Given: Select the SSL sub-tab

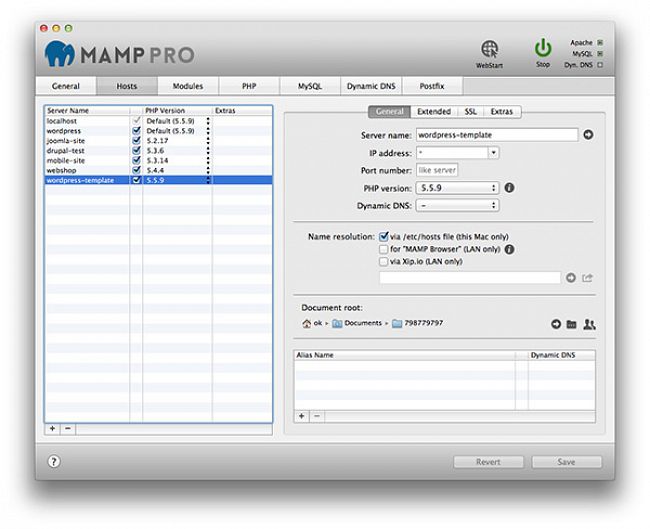Looking at the screenshot, I should click(471, 112).
